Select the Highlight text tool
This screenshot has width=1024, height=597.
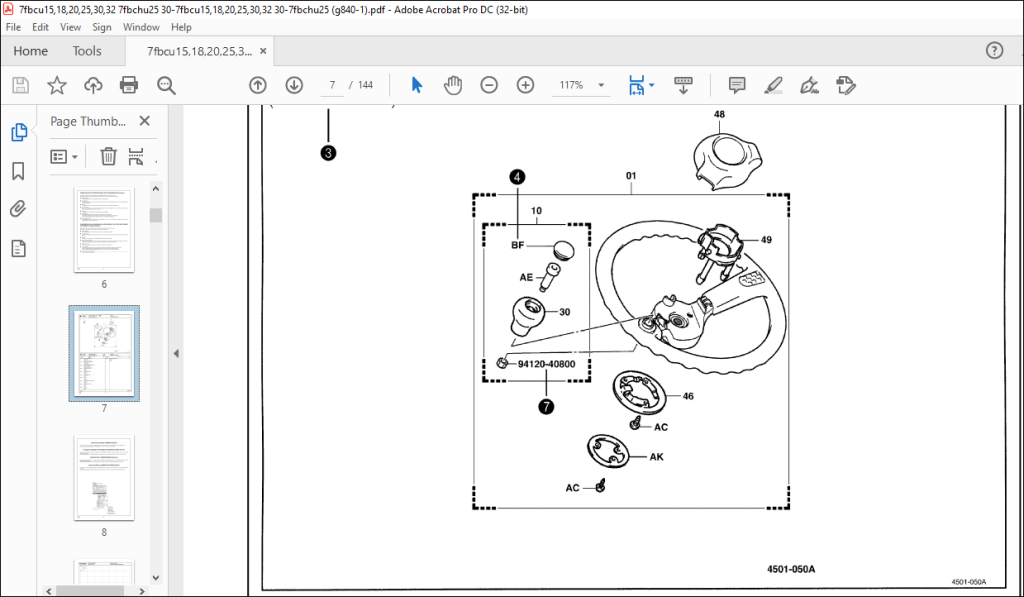[773, 85]
